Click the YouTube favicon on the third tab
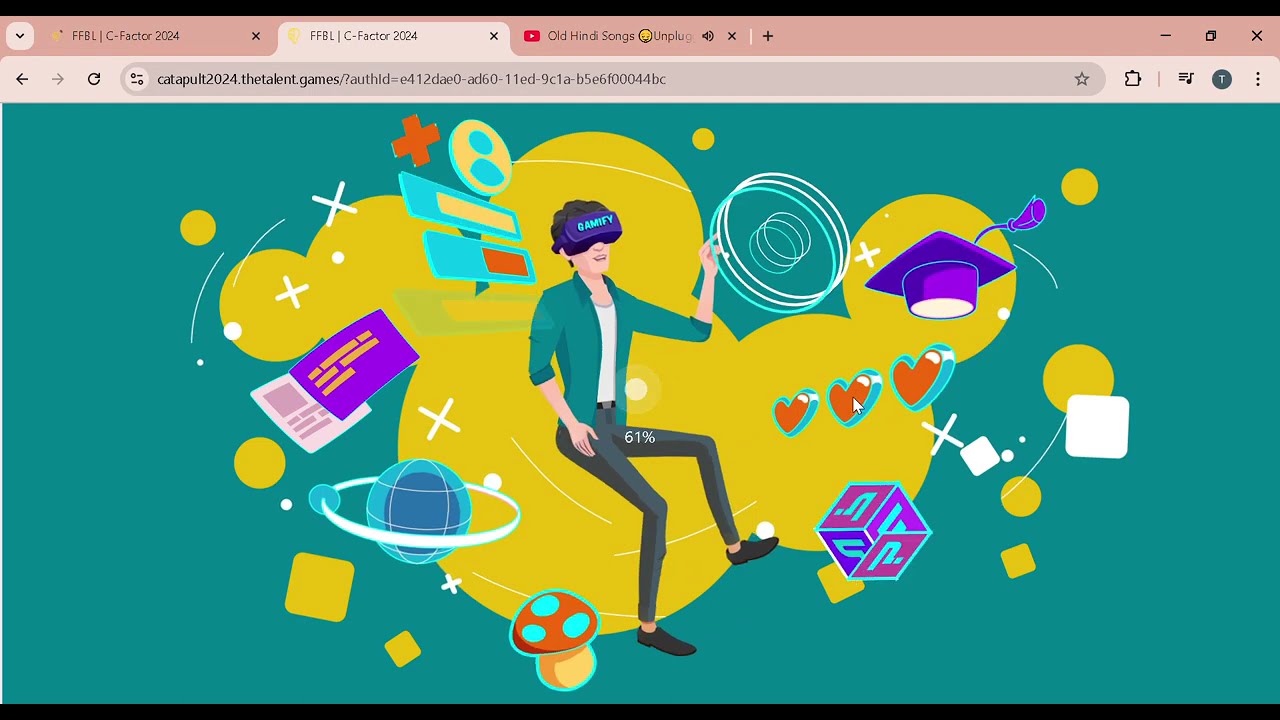 pos(532,36)
